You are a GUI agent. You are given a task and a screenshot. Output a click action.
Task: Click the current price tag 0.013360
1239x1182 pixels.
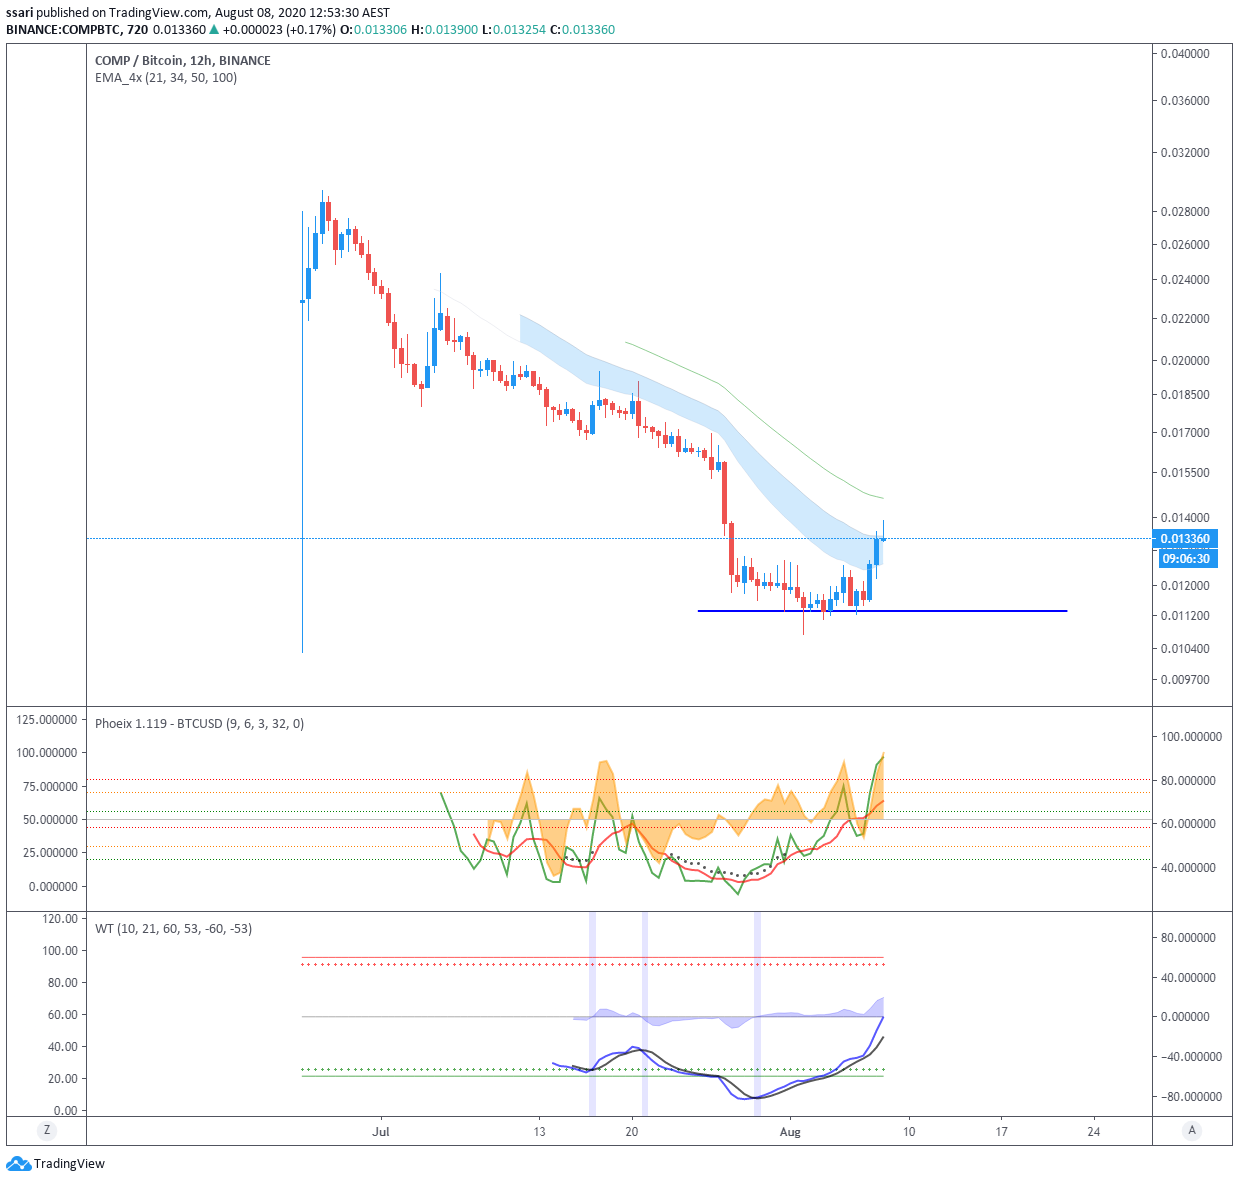[1185, 538]
